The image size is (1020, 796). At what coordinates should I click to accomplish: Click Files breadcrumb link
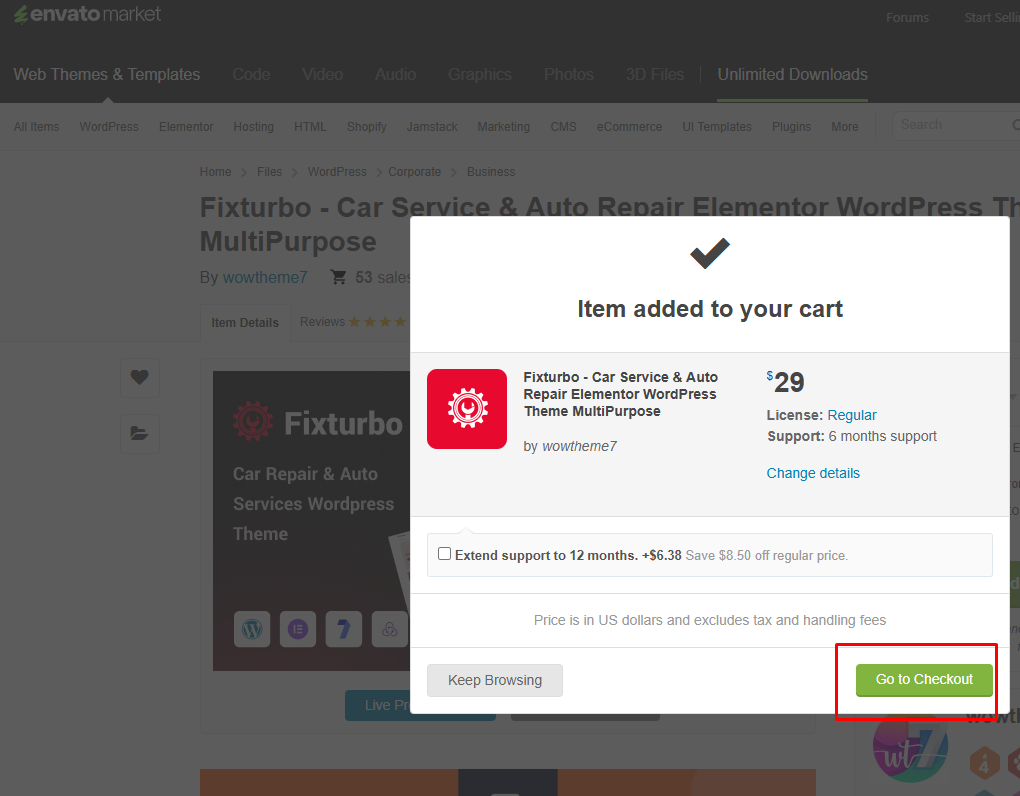pyautogui.click(x=269, y=172)
